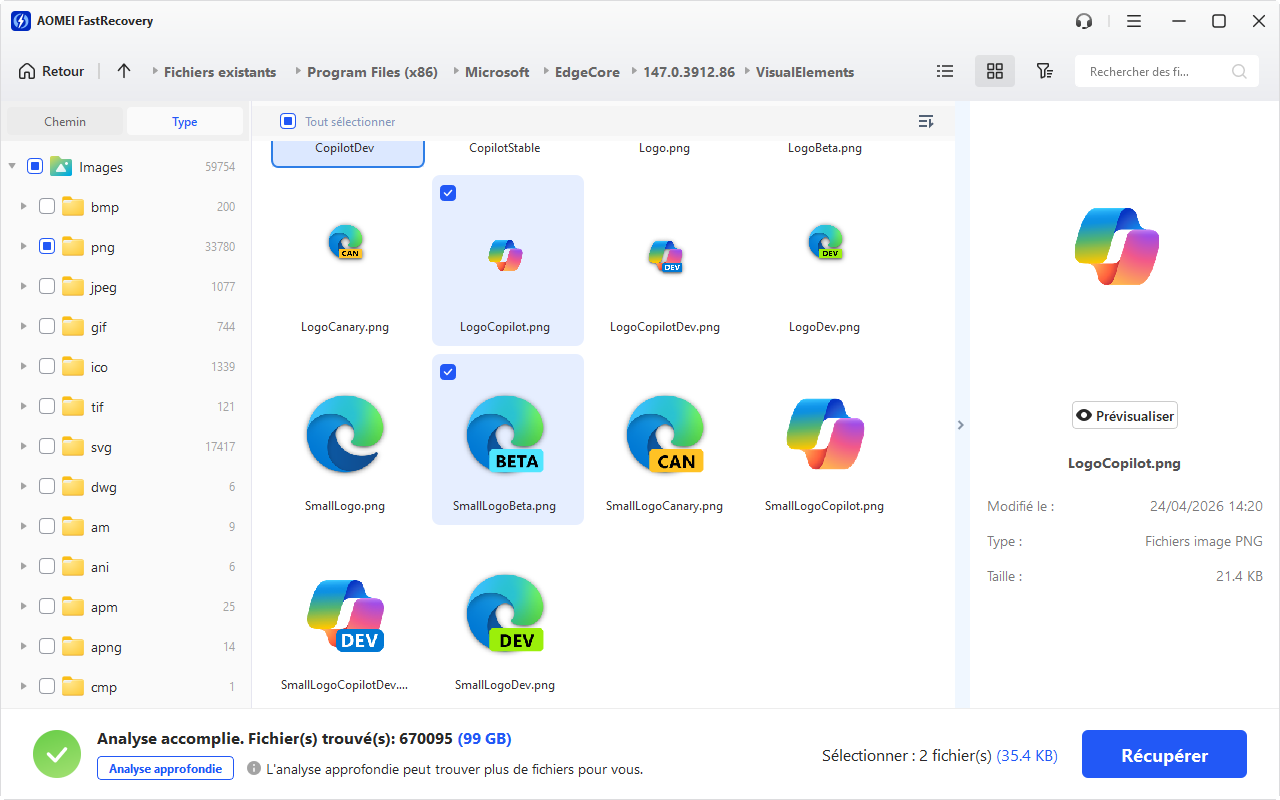The width and height of the screenshot is (1280, 800).
Task: Check the bmp folder checkbox
Action: coord(47,207)
